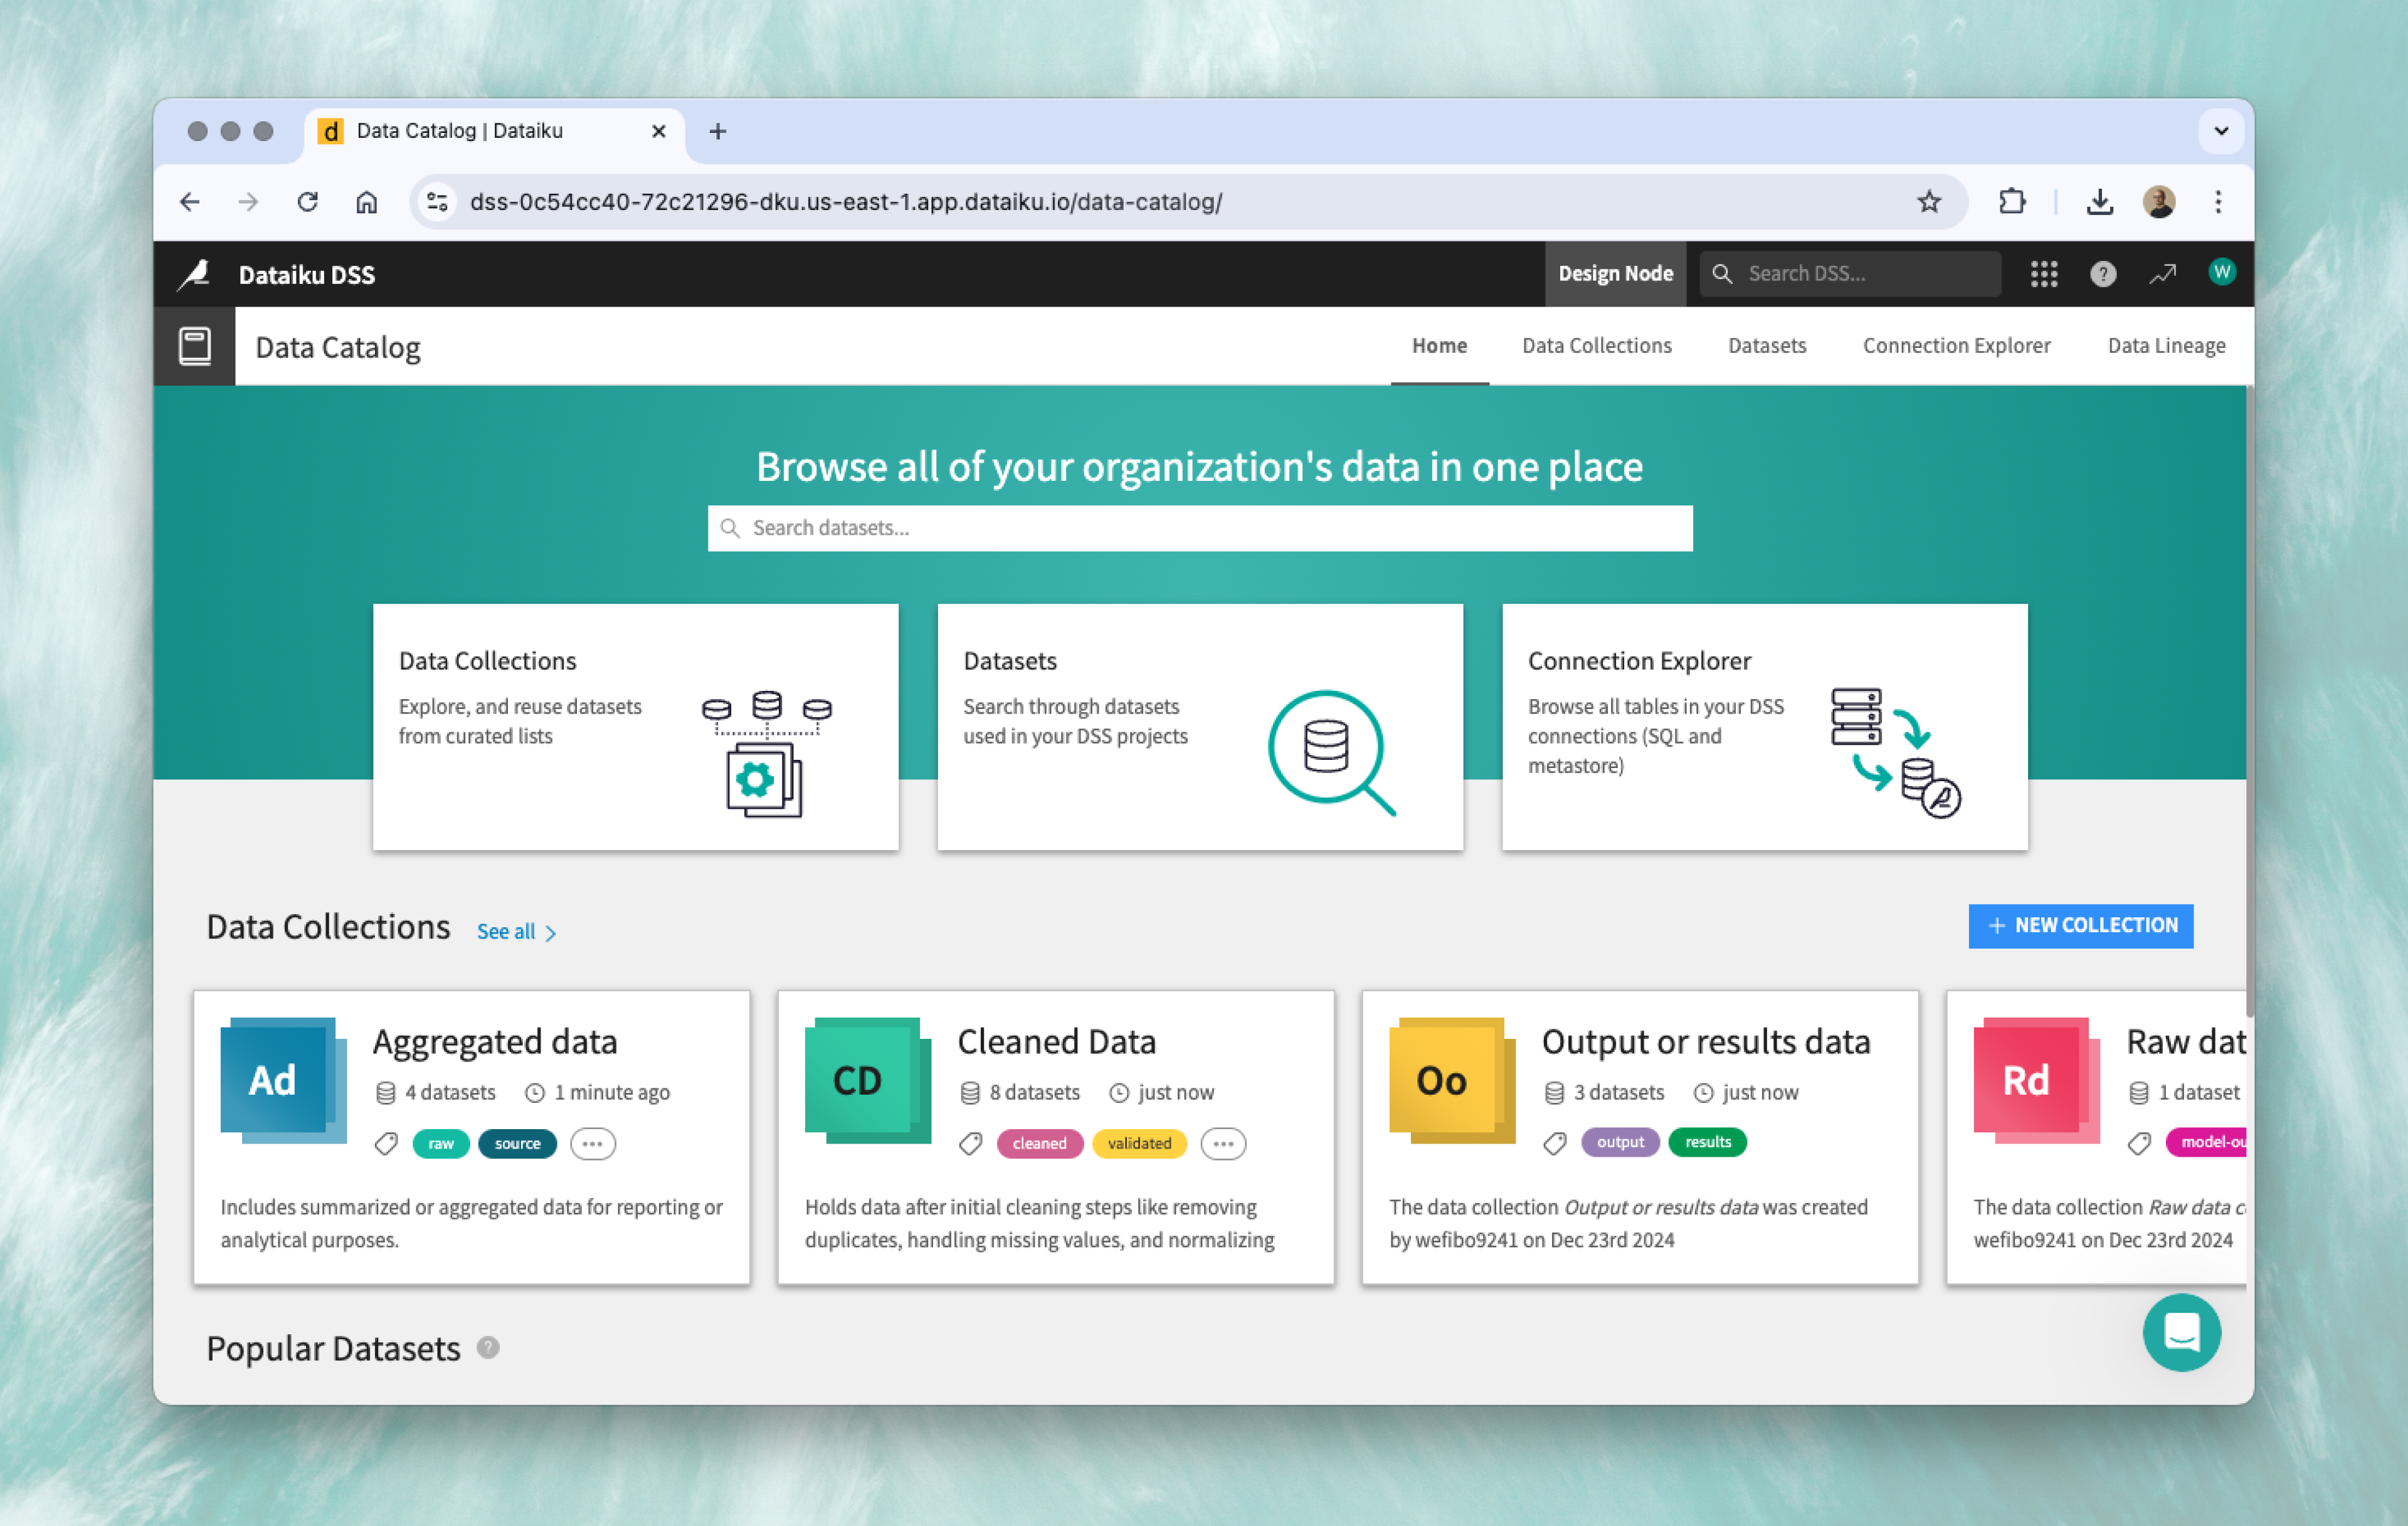The image size is (2408, 1526).
Task: Select the Data Catalog | Dataiku browser tab
Action: coord(494,131)
